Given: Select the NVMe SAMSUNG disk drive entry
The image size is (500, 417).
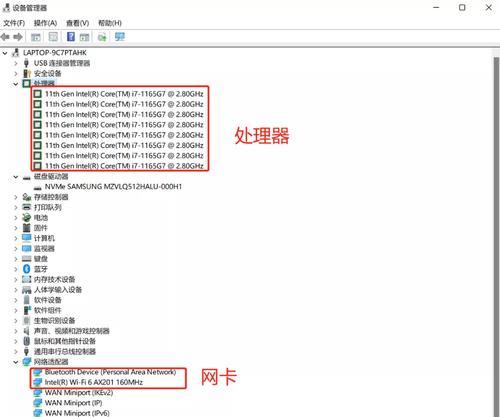Looking at the screenshot, I should tap(113, 187).
